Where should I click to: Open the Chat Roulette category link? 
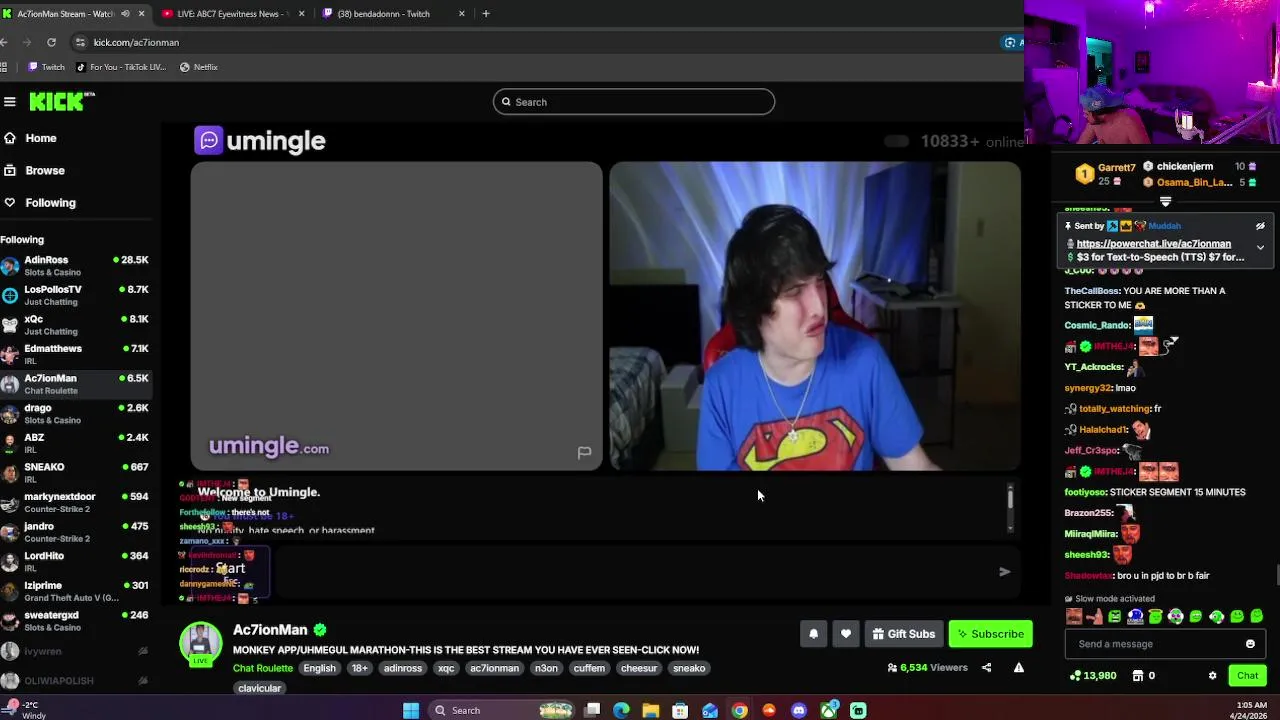point(263,668)
